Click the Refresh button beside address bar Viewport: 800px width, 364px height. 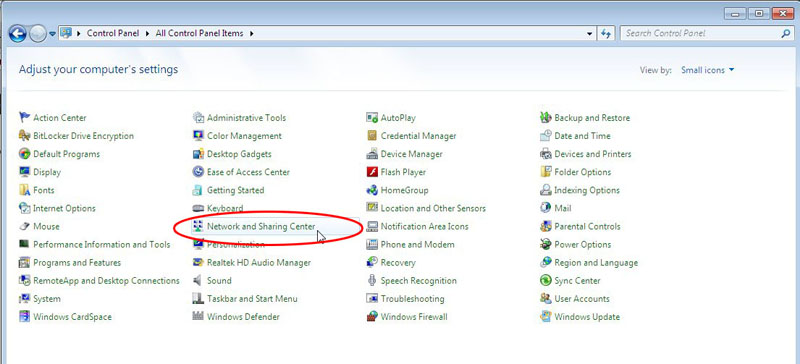coord(606,34)
